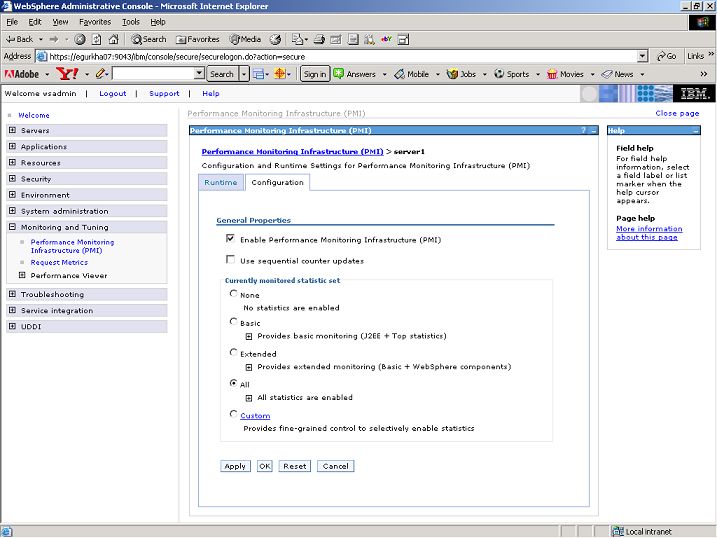Collapse the Monitoring and Tuning node
717x538 pixels.
(x=12, y=227)
